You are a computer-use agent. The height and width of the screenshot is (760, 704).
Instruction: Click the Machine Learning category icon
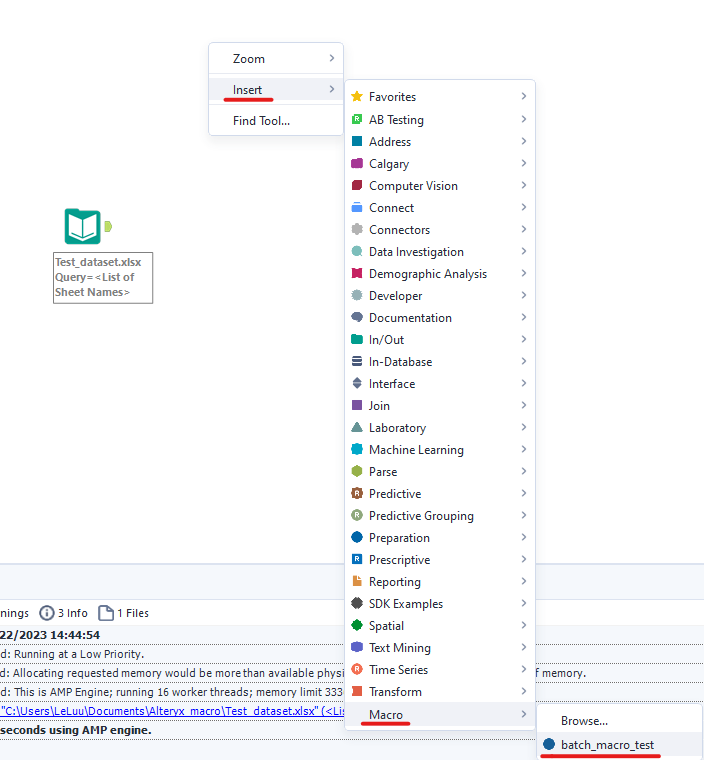pos(357,449)
